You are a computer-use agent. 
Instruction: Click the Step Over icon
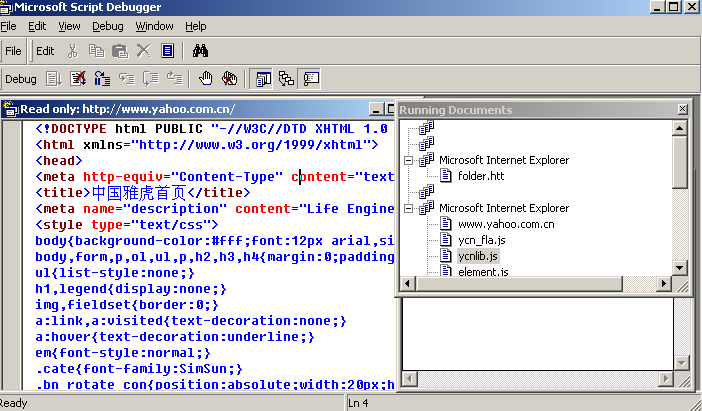(151, 79)
